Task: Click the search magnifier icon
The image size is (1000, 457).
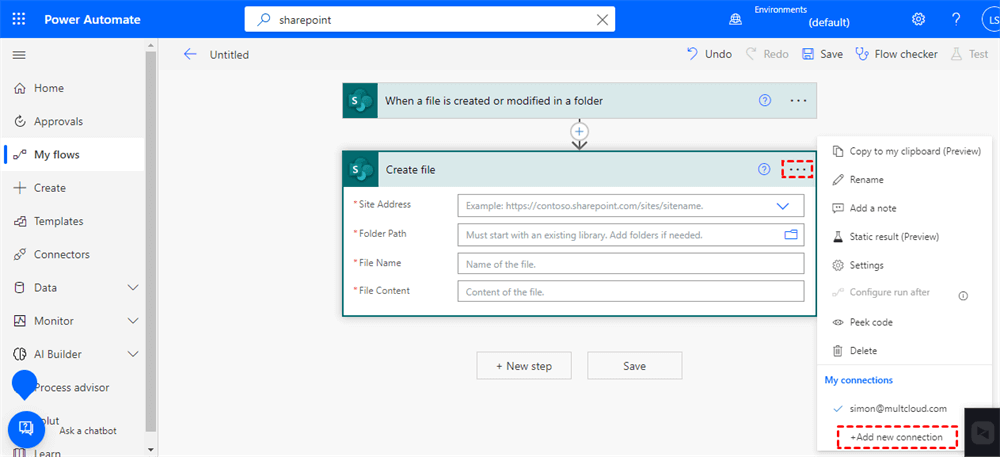Action: tap(263, 20)
